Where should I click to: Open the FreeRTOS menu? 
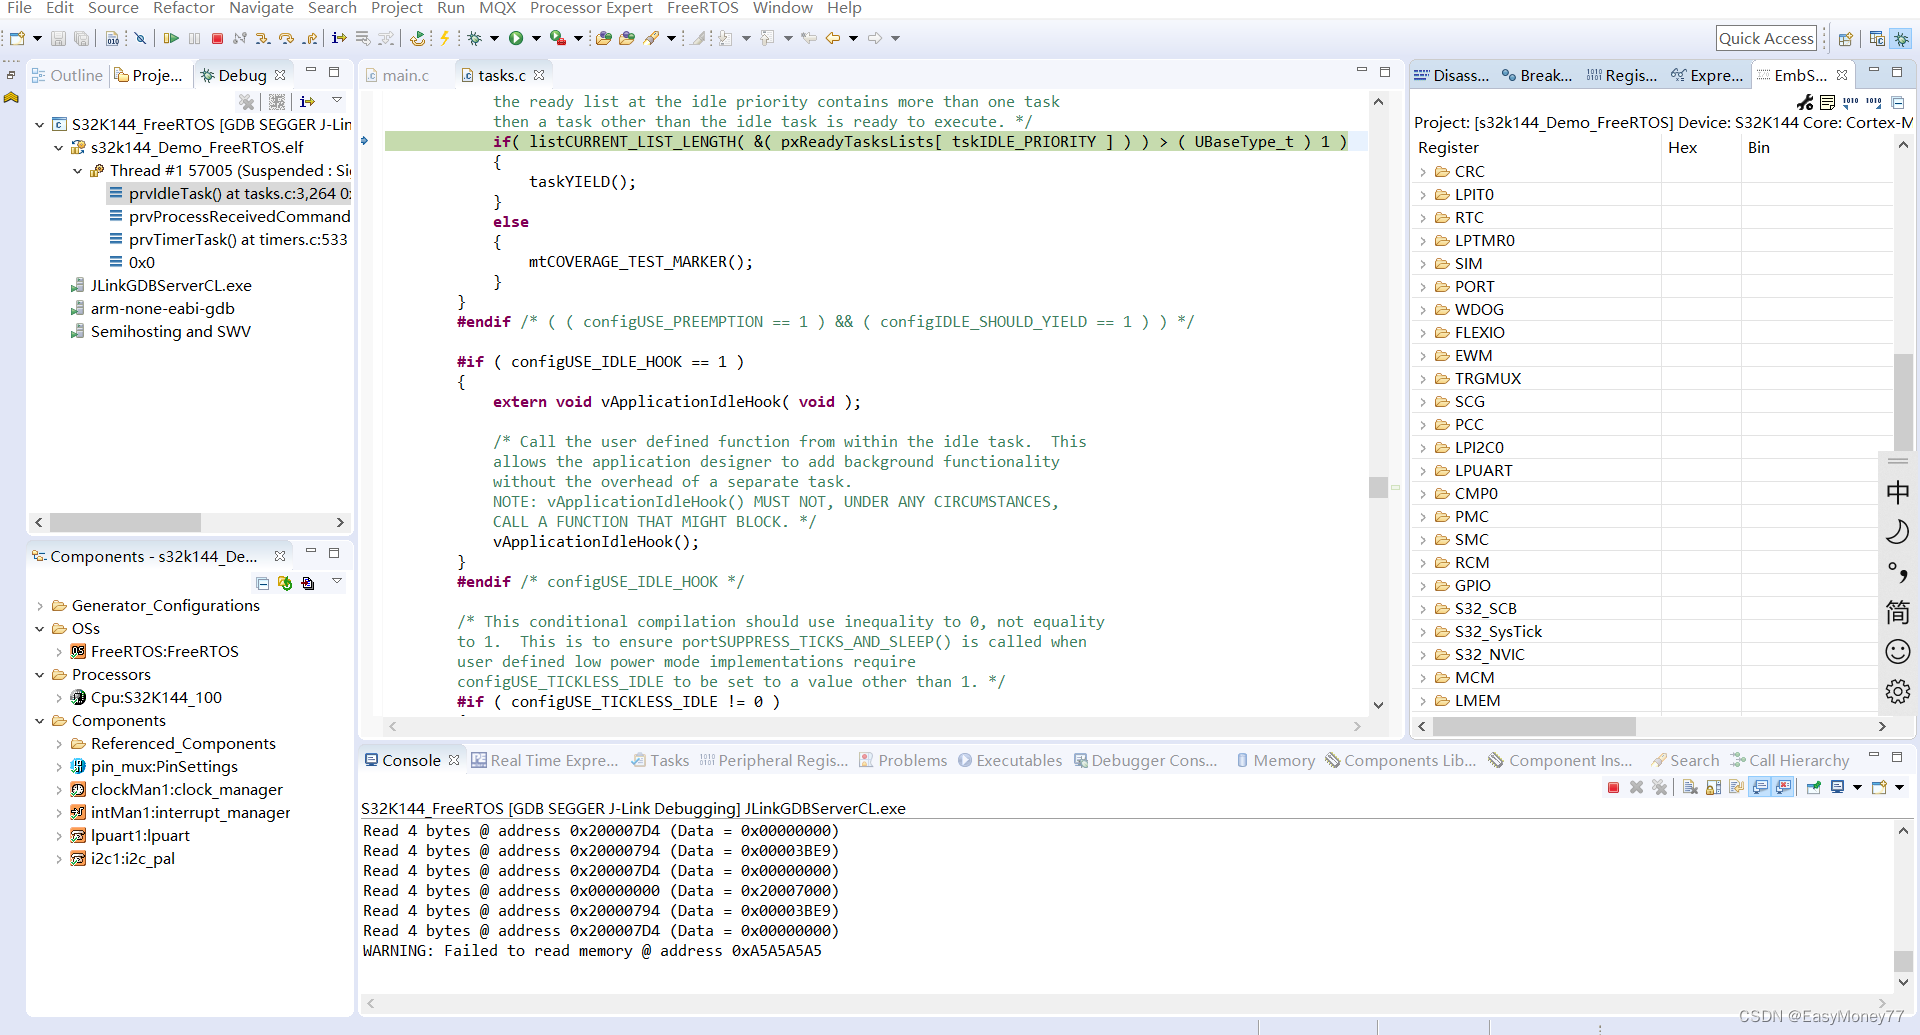tap(703, 8)
